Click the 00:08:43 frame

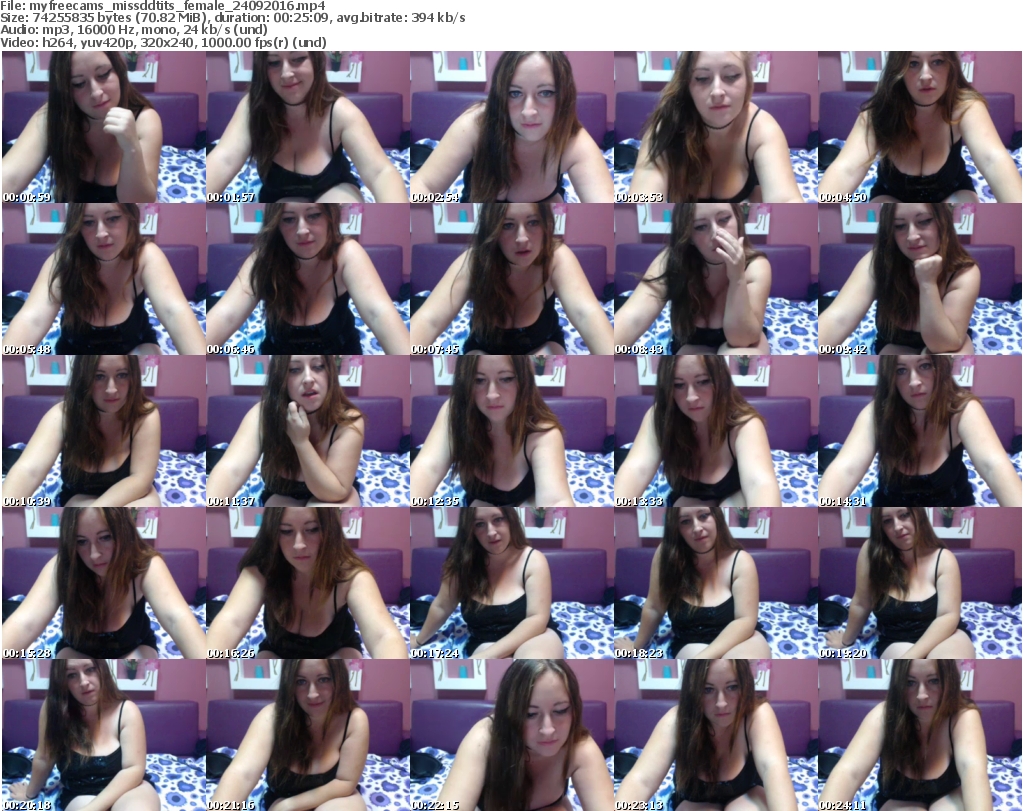pos(716,279)
